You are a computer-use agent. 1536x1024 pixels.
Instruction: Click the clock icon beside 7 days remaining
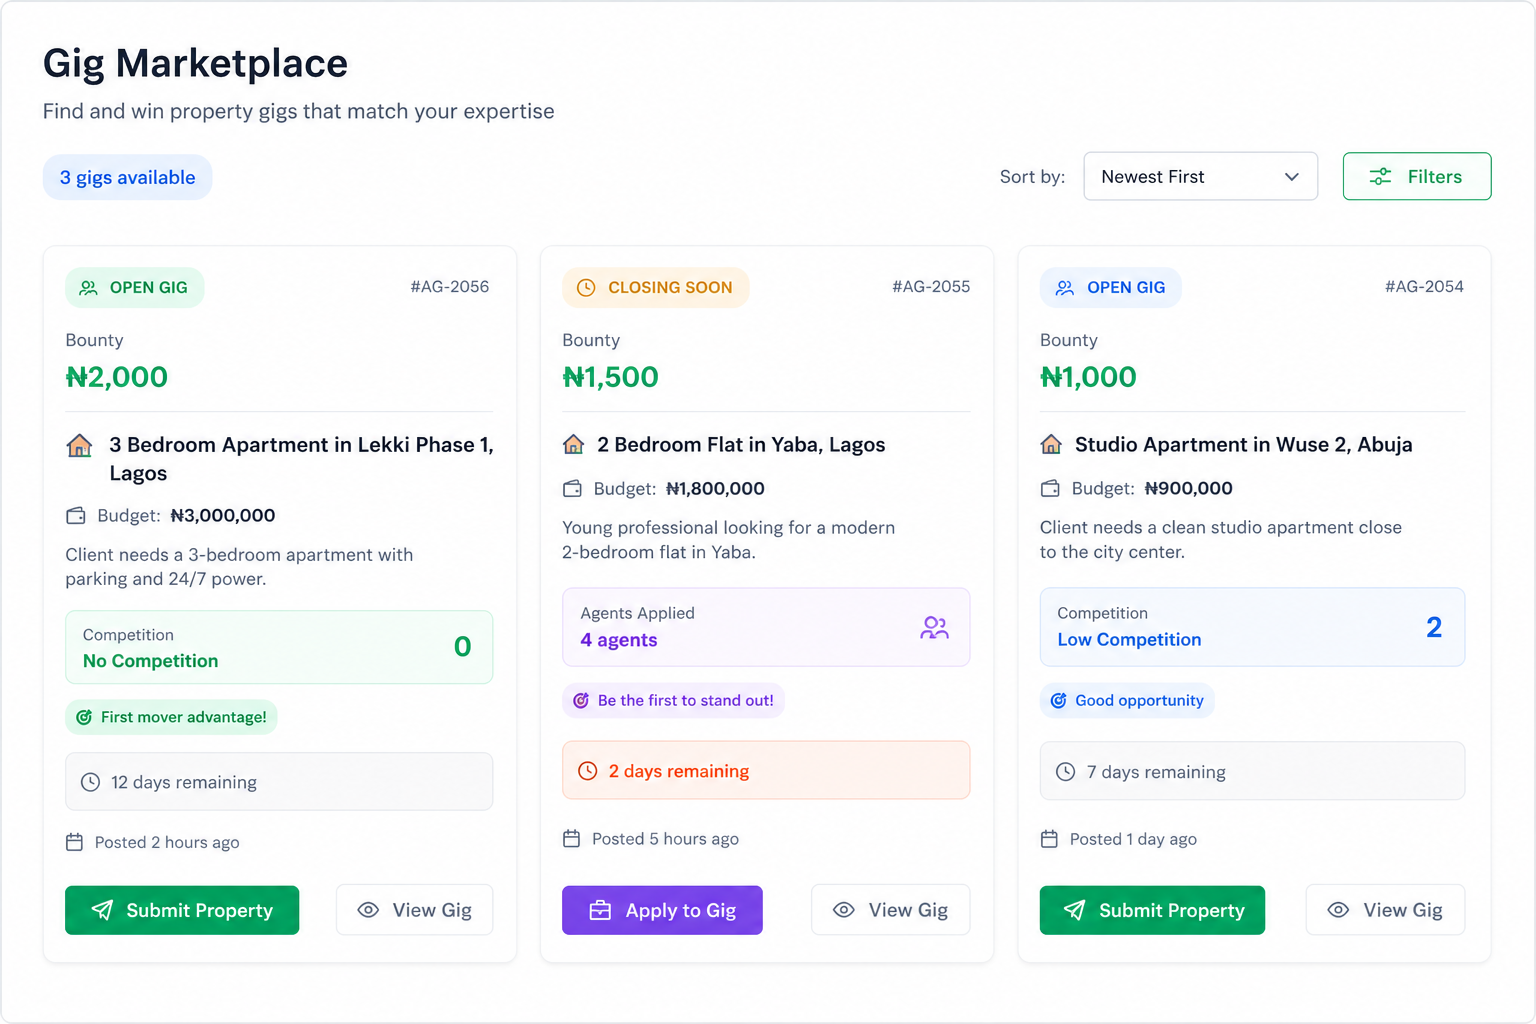click(1066, 772)
